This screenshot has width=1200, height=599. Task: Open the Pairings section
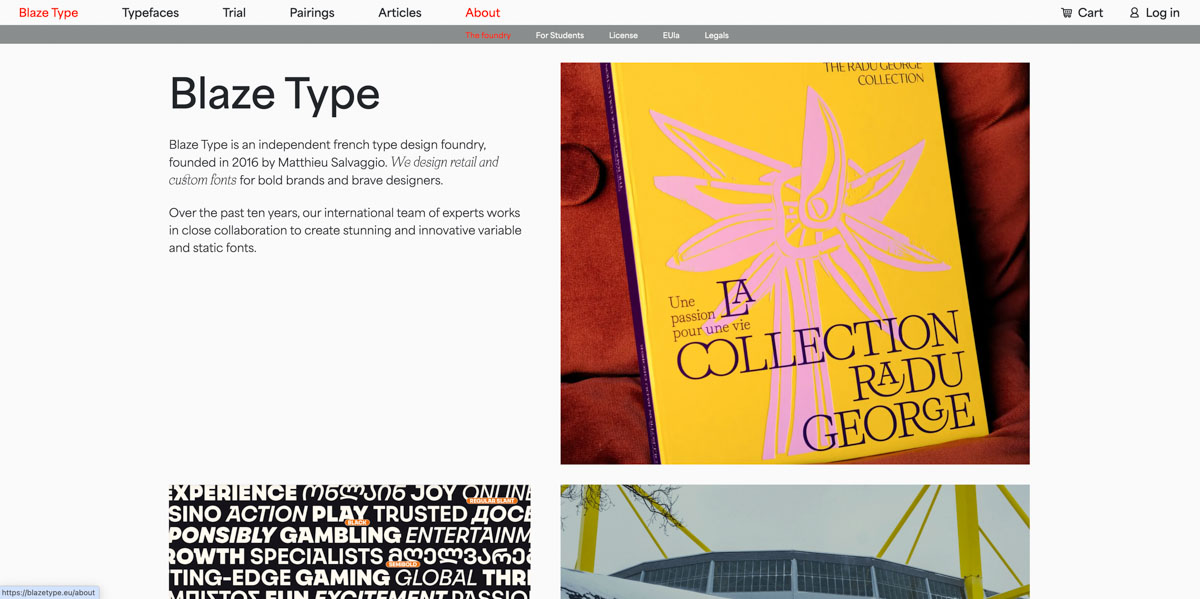tap(312, 13)
